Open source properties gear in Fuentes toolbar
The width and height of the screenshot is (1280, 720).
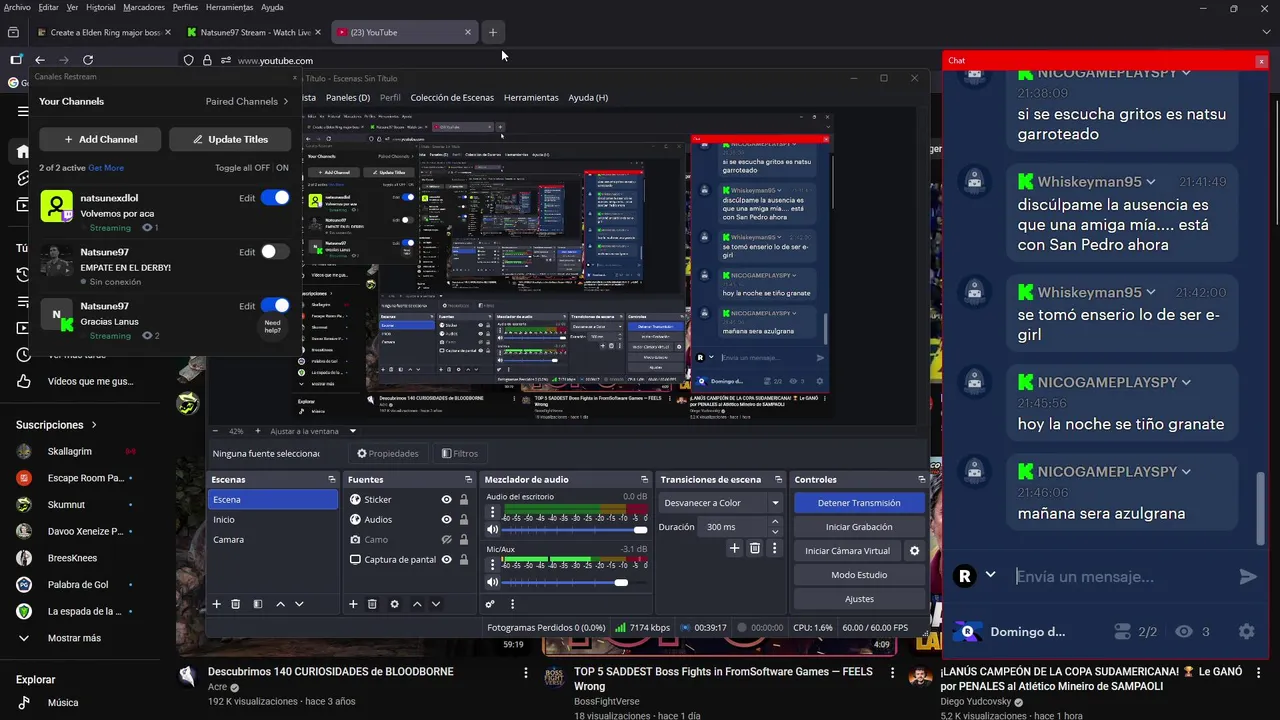pyautogui.click(x=395, y=604)
